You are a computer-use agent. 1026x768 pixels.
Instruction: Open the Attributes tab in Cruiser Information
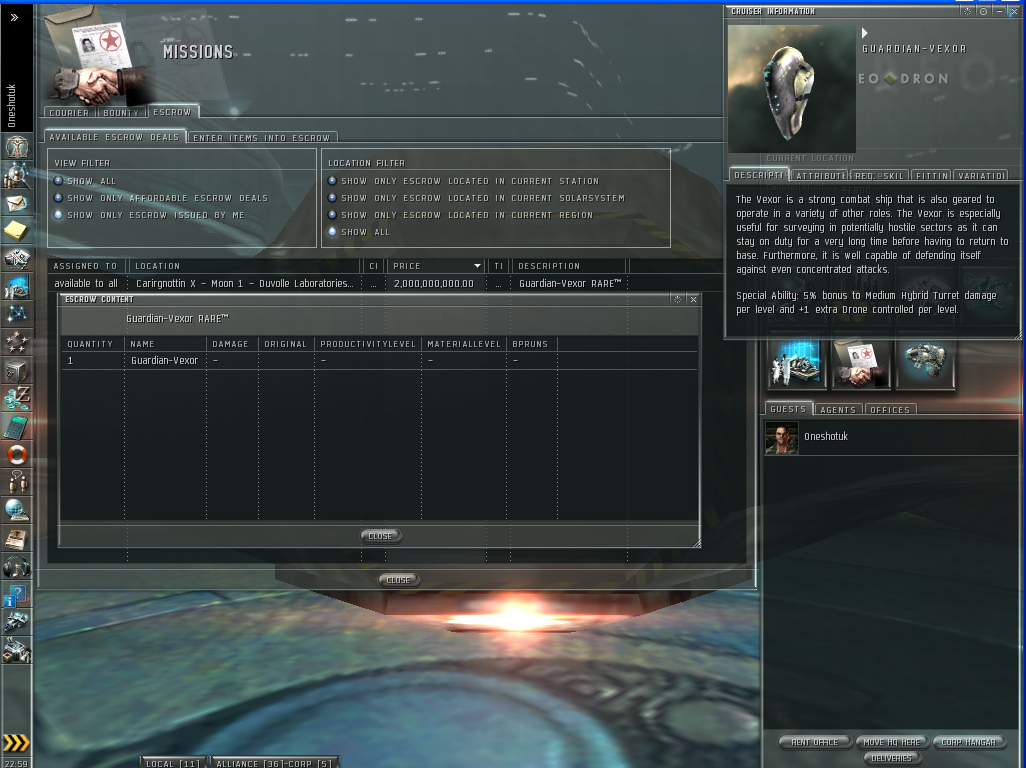coord(821,175)
